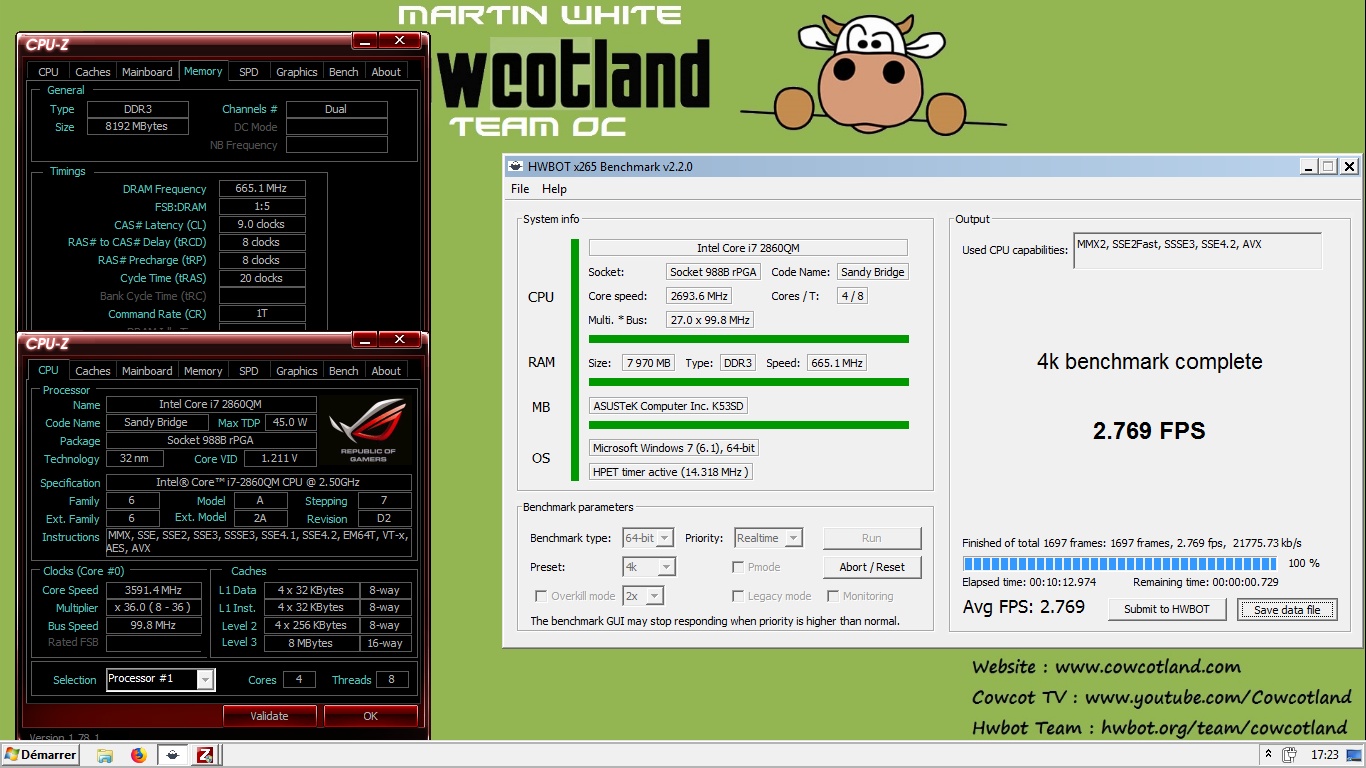Click the HWBOT x265 title bar icon
Image resolution: width=1366 pixels, height=768 pixels.
tap(515, 167)
